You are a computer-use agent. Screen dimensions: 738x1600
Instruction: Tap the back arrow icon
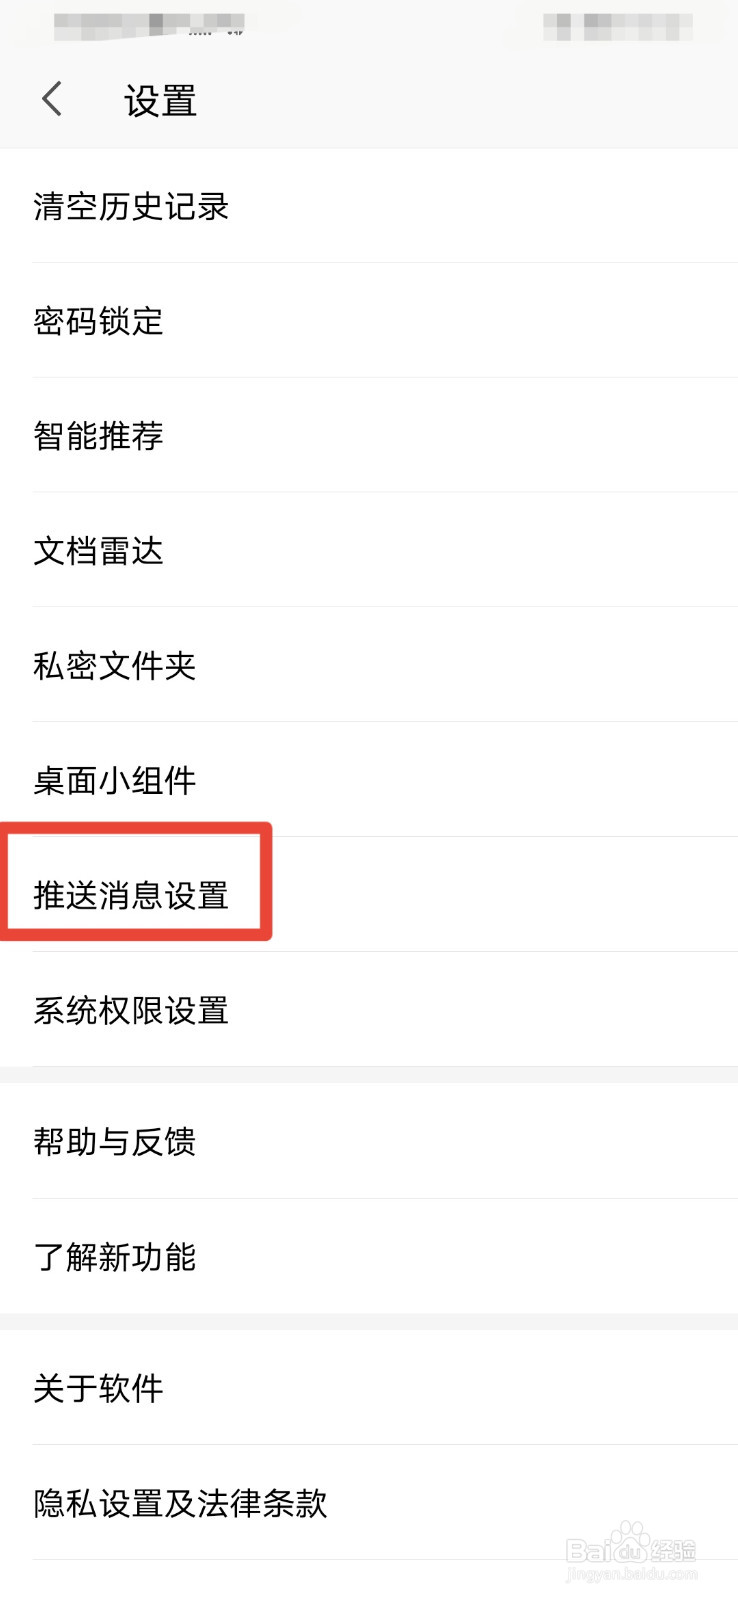pos(52,99)
